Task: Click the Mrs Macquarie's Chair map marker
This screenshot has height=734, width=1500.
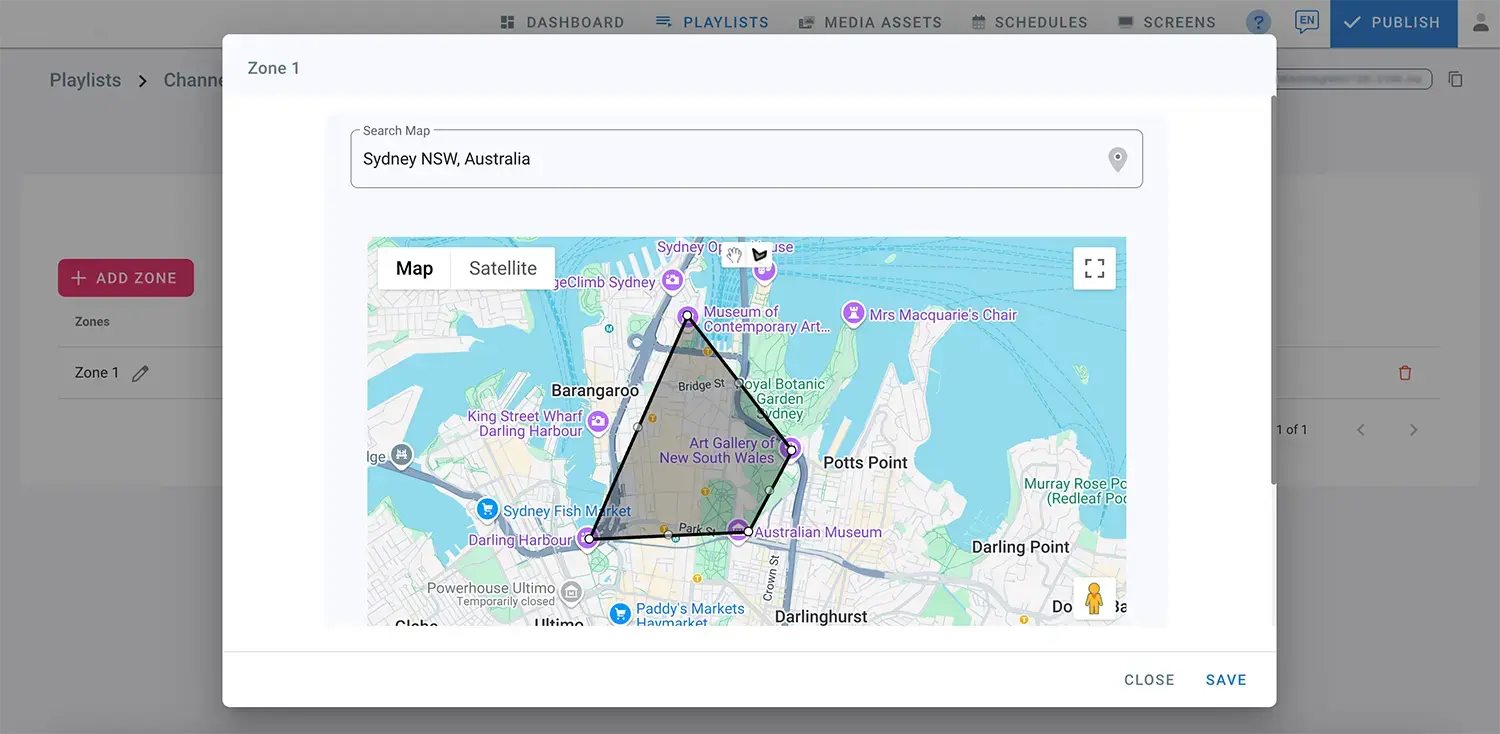Action: (x=853, y=314)
